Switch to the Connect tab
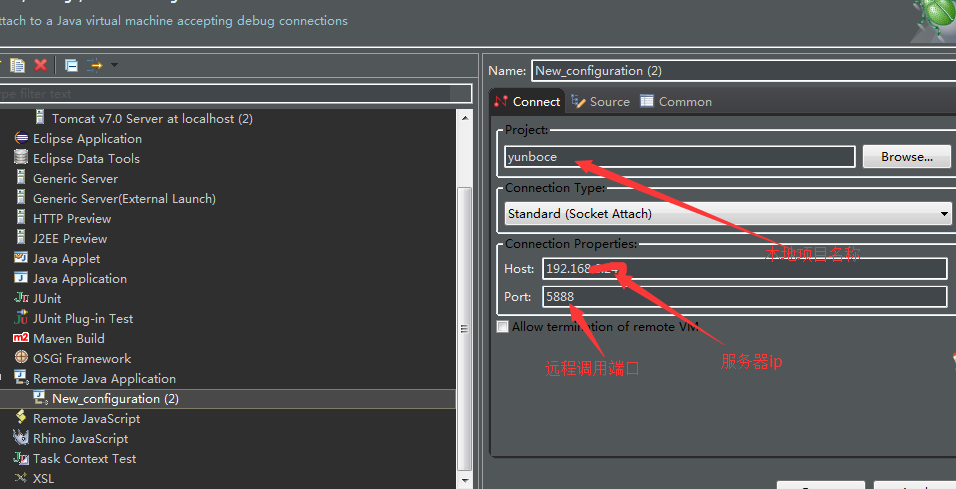The image size is (956, 489). click(x=528, y=102)
